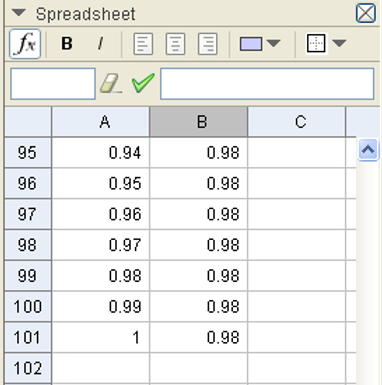This screenshot has width=382, height=385.
Task: Select cell with value 0.95
Action: tap(101, 183)
